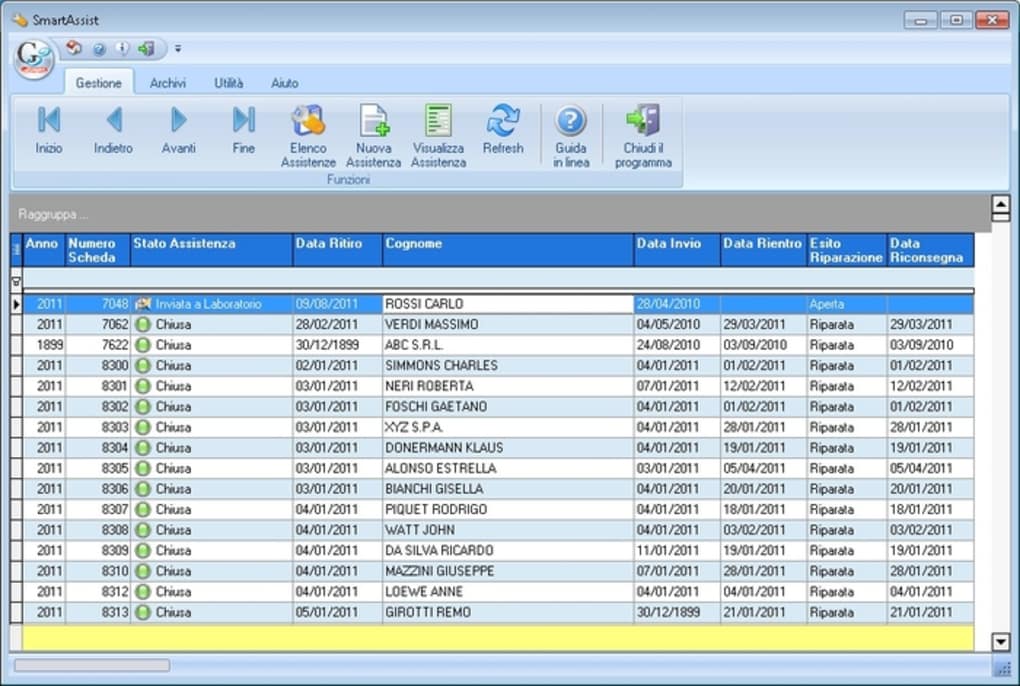Open Visualizza Assistenza
Screen dimensions: 1020x686
(x=438, y=136)
